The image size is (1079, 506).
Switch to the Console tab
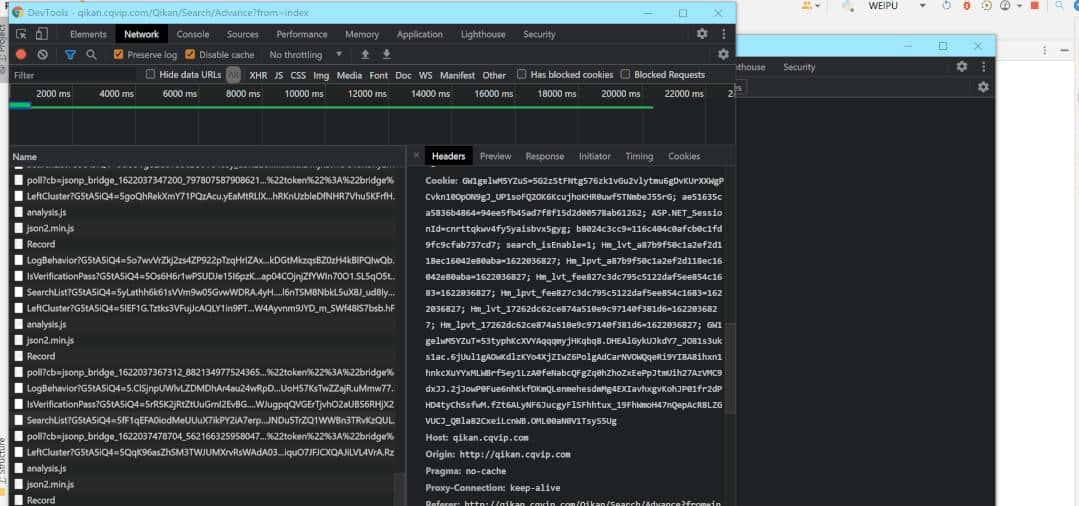click(193, 34)
